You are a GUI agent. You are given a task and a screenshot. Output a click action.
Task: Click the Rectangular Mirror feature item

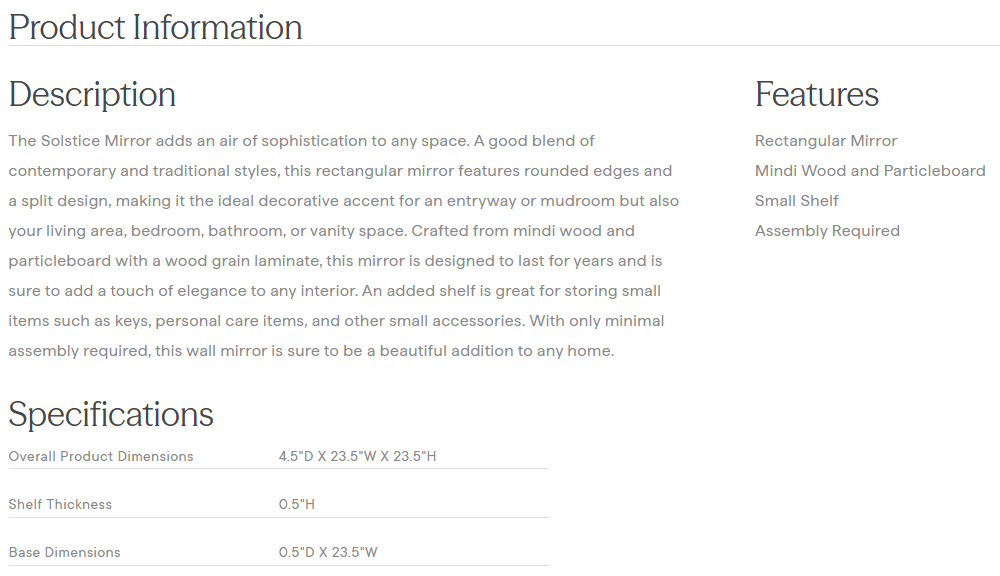pyautogui.click(x=826, y=141)
